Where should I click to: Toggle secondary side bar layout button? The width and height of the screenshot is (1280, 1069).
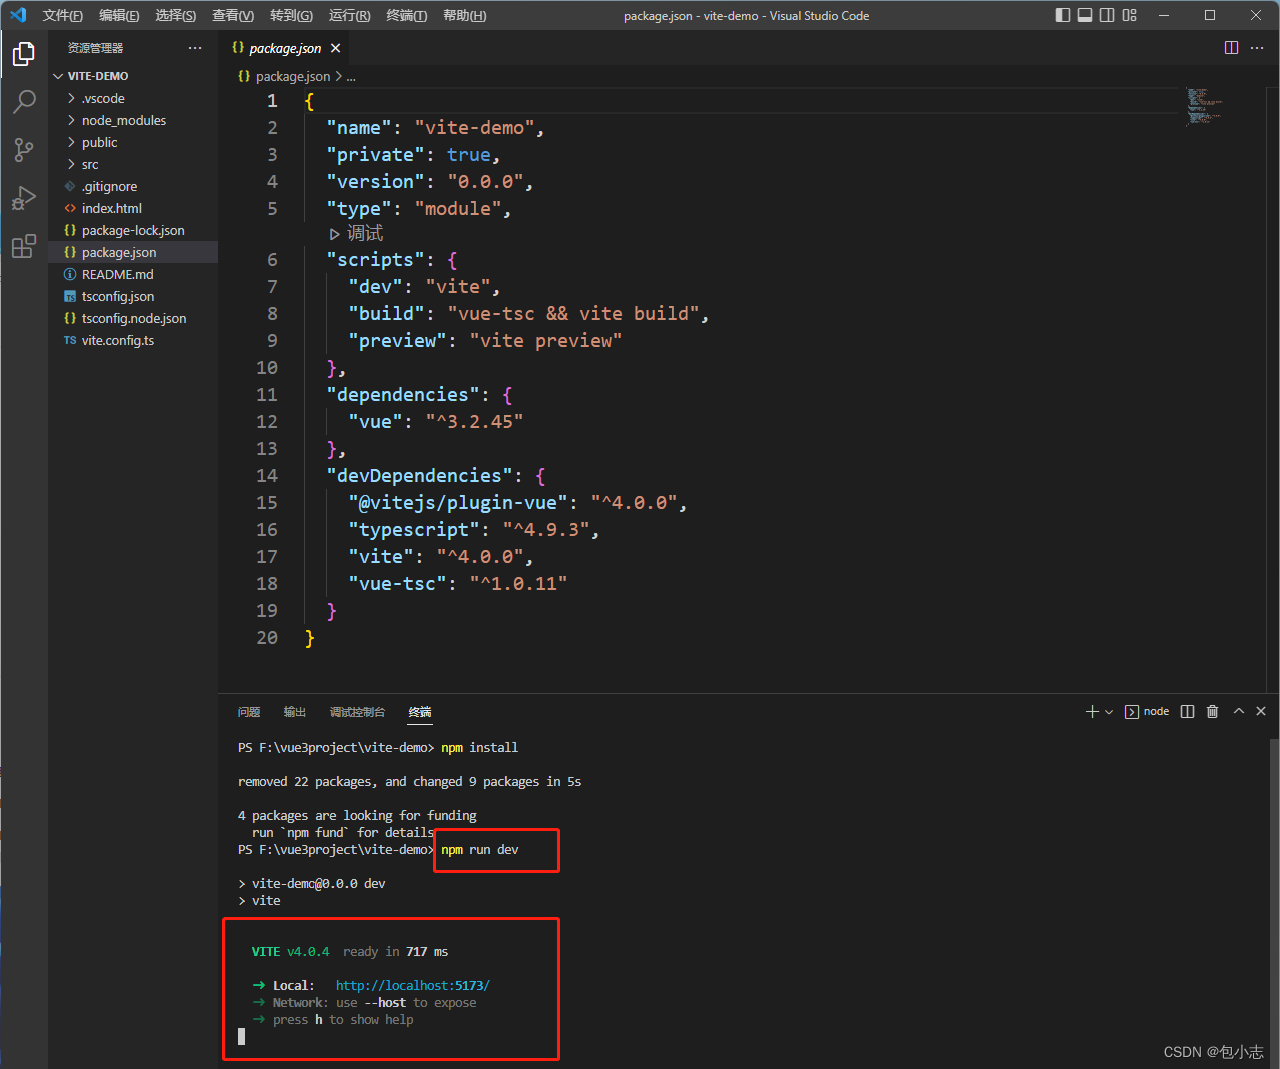point(1107,15)
